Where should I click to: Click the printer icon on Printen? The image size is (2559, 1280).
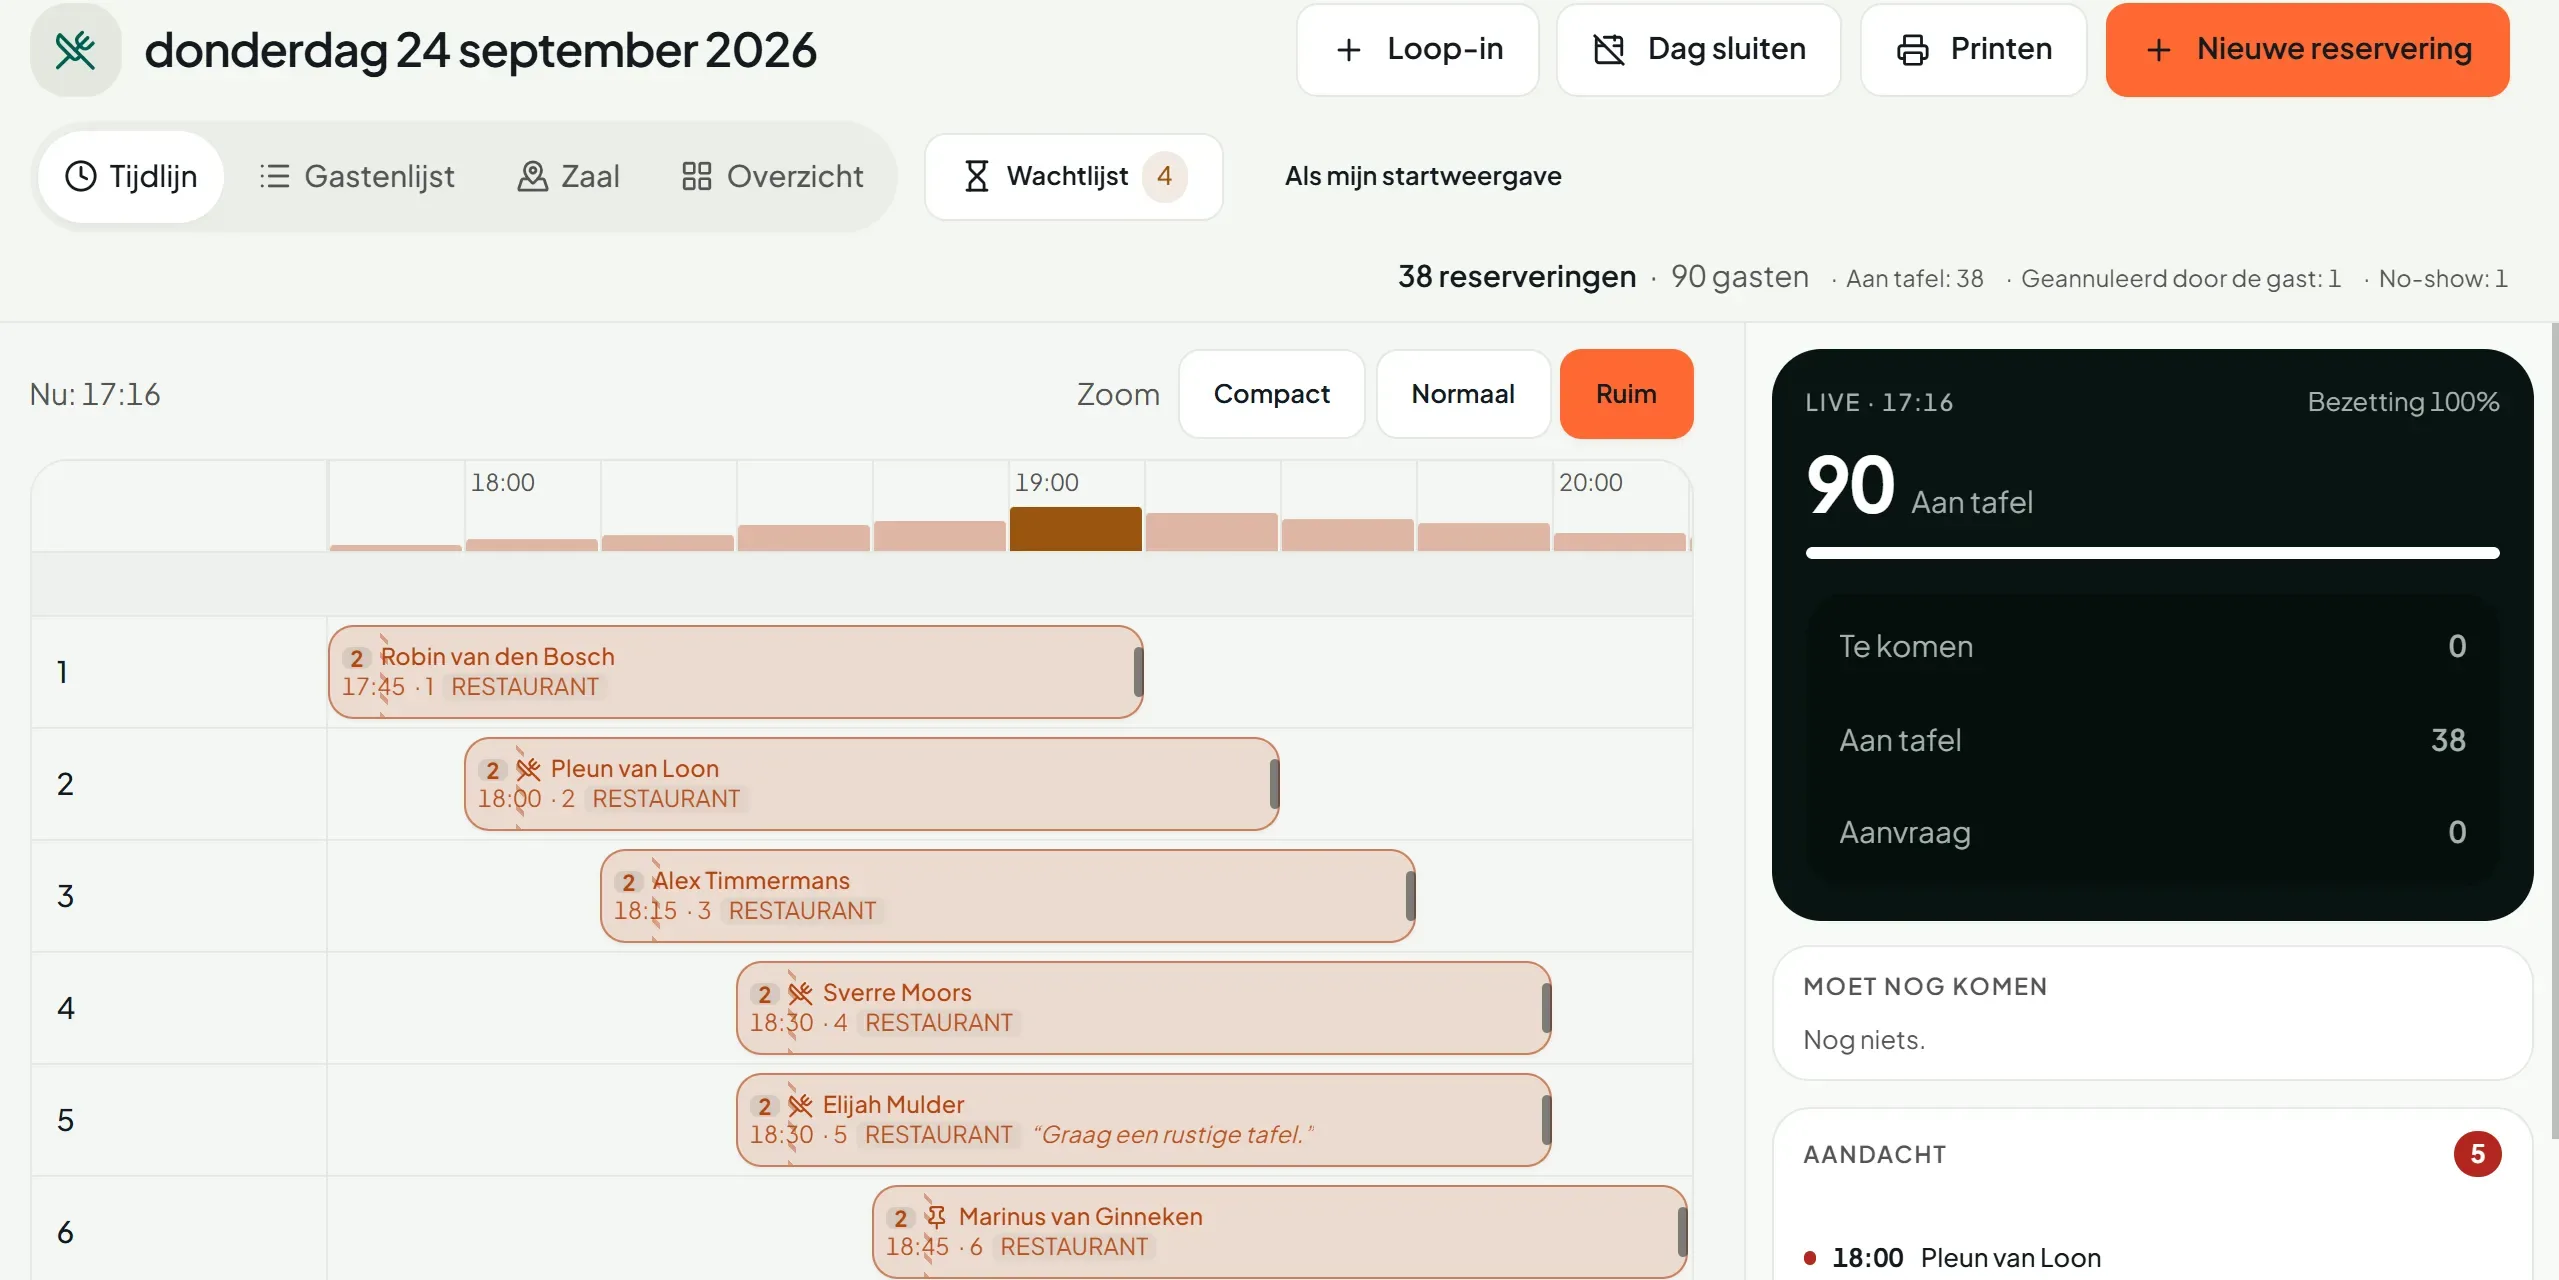[1912, 50]
